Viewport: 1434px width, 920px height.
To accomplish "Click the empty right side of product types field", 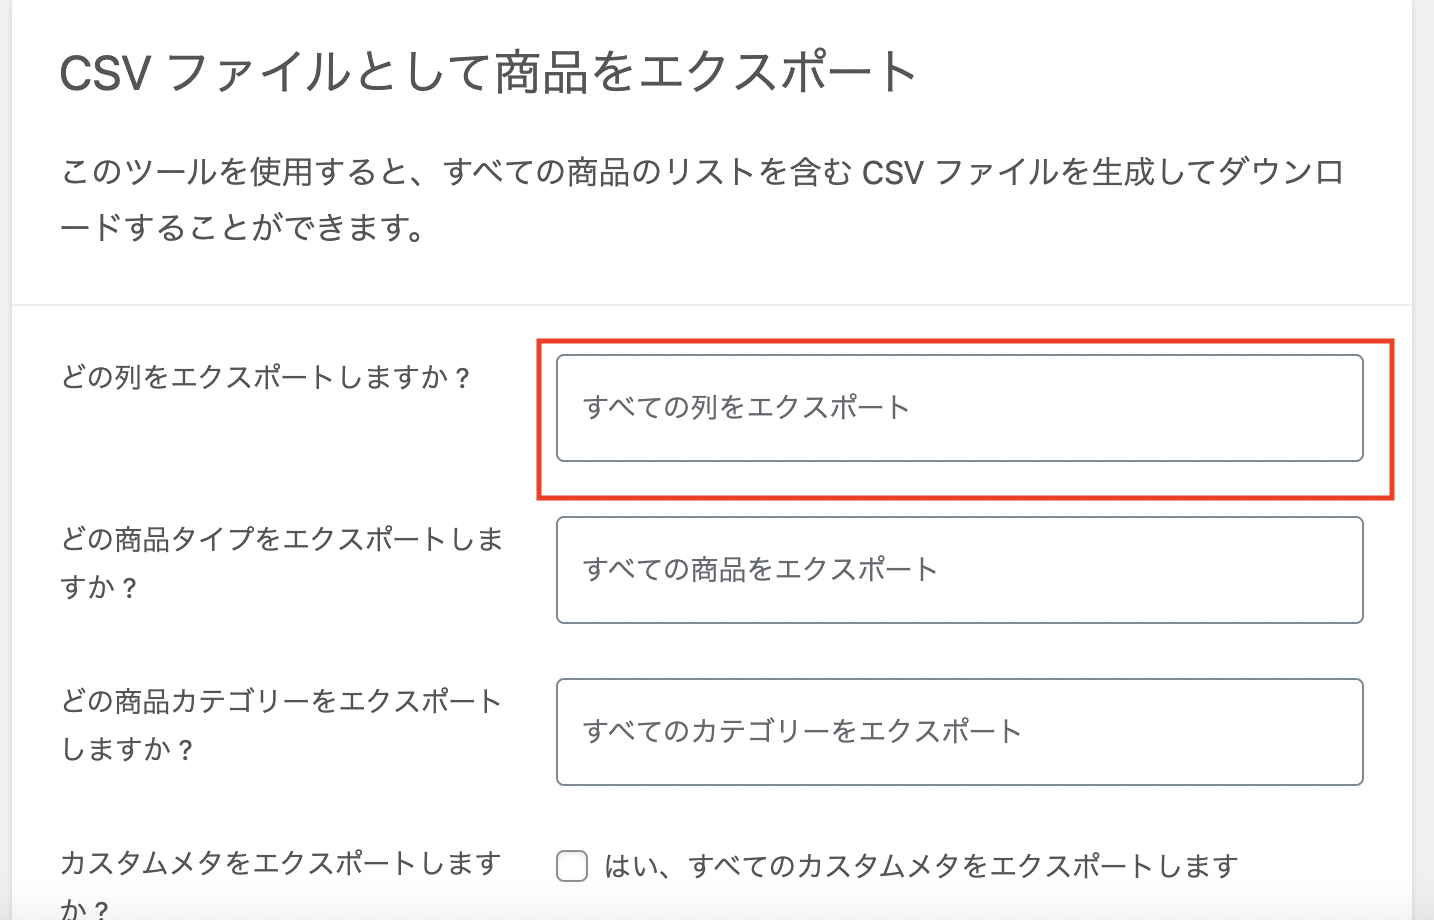I will (x=1200, y=570).
